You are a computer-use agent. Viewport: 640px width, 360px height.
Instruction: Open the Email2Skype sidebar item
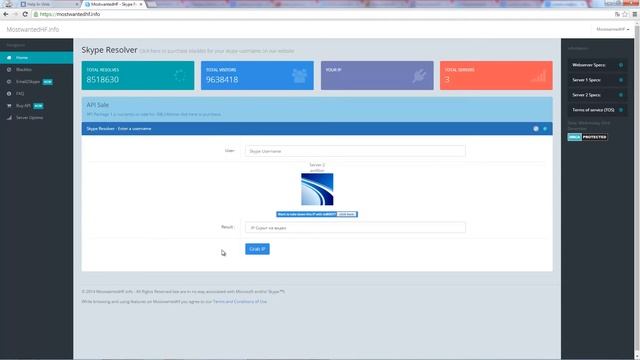coord(36,82)
